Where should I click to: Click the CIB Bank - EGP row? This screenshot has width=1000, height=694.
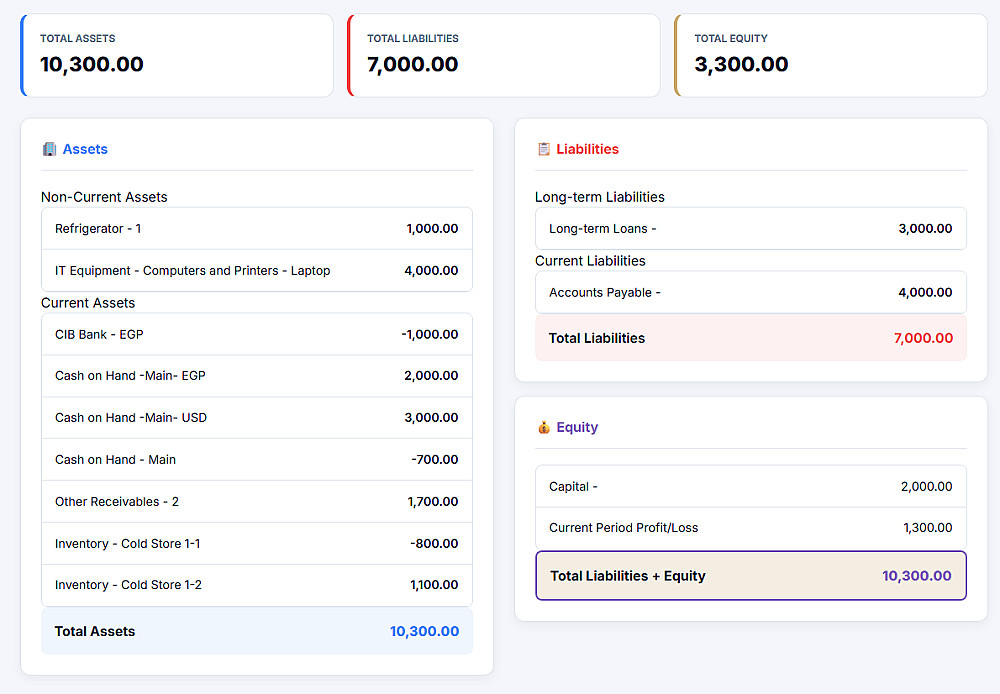click(257, 334)
